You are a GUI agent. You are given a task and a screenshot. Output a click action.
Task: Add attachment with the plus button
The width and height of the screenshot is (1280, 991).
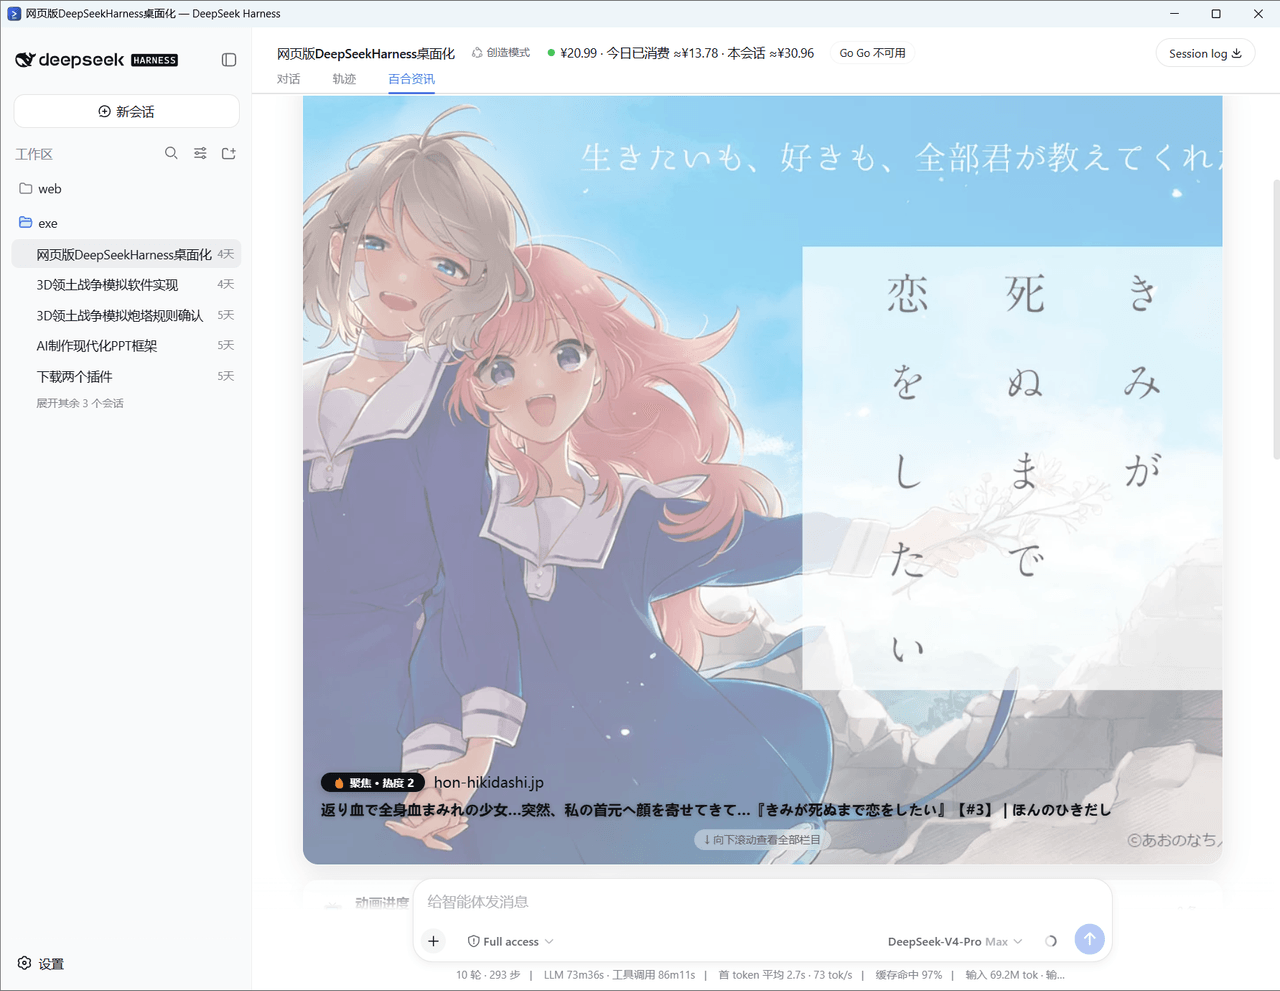click(x=433, y=941)
